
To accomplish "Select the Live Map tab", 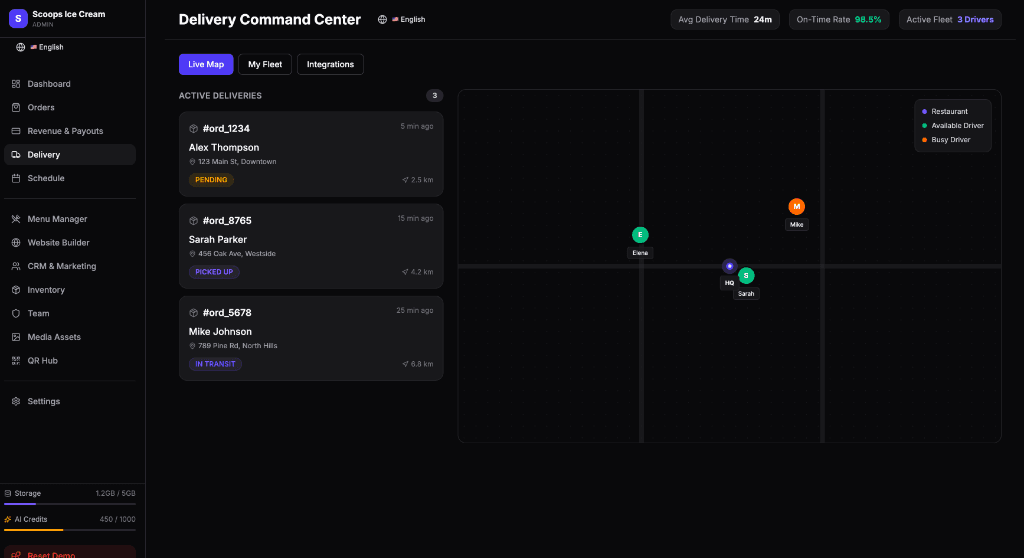I will pos(206,64).
